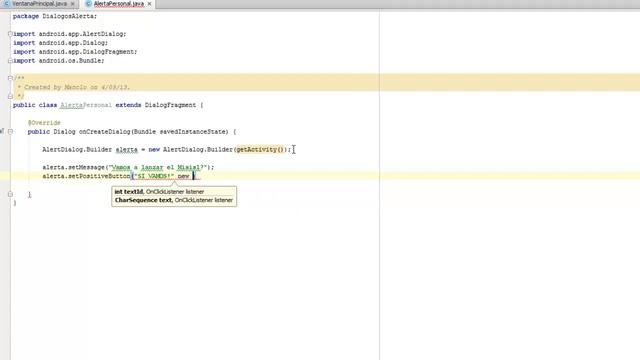Click the underlined 'alerta' variable declaration

[x=127, y=150]
